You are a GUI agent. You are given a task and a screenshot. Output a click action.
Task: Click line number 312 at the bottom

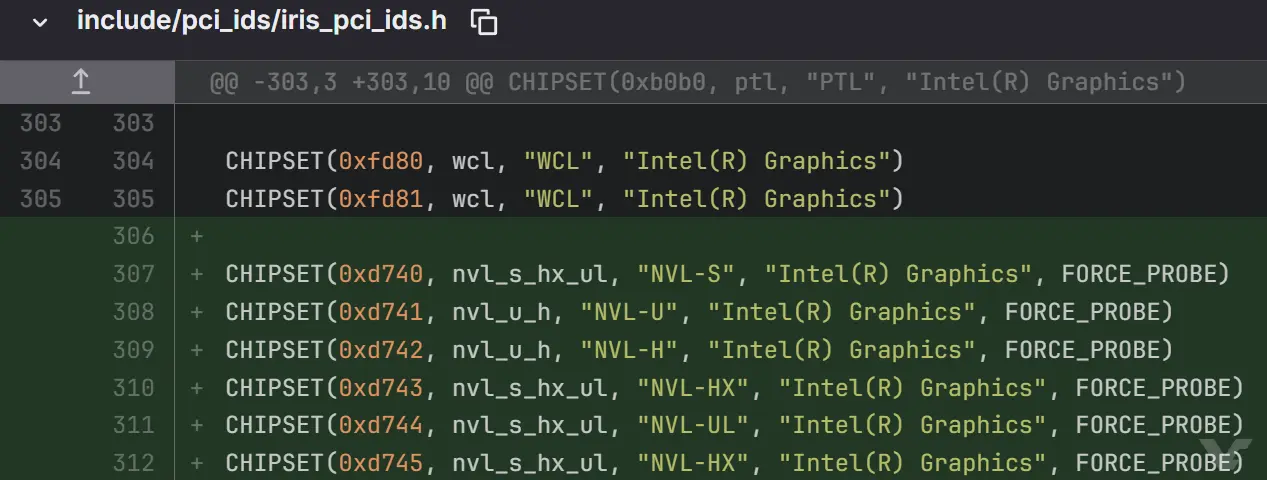pos(133,463)
